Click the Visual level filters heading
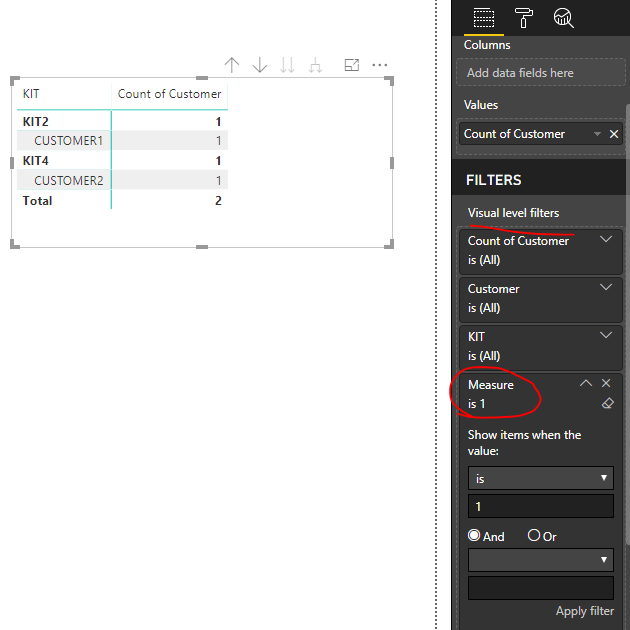 click(513, 213)
